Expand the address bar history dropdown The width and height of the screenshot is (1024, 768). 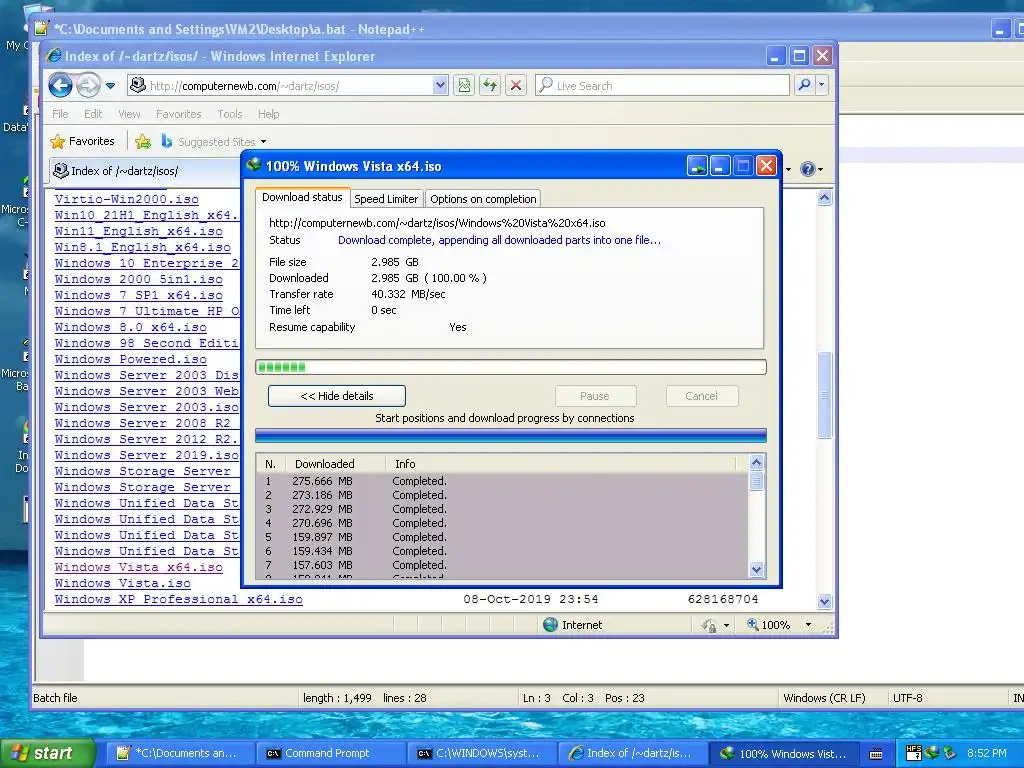(440, 86)
